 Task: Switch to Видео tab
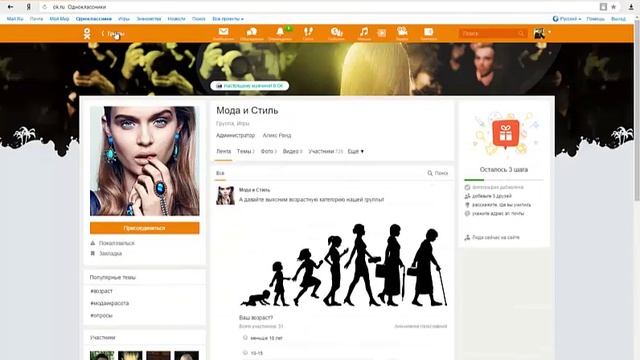[x=292, y=151]
